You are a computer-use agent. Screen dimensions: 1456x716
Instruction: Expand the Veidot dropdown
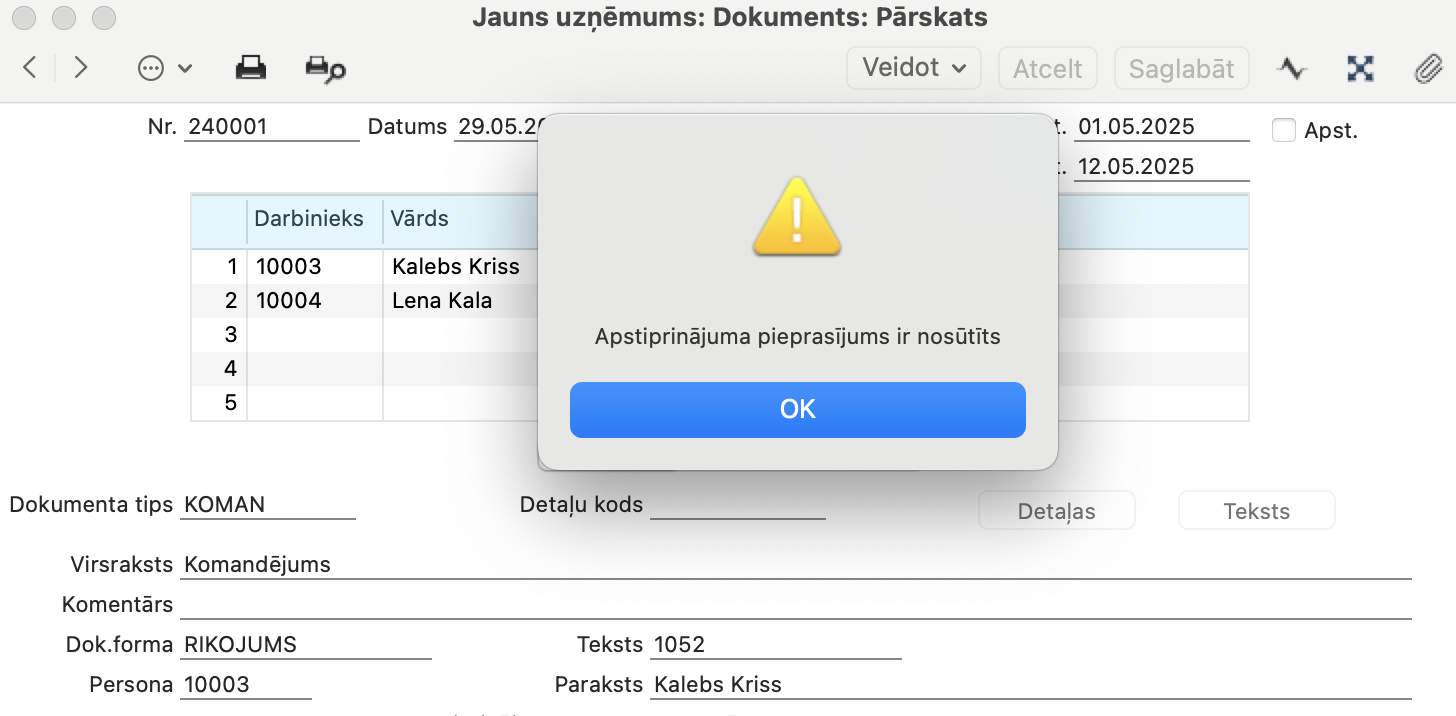click(914, 68)
